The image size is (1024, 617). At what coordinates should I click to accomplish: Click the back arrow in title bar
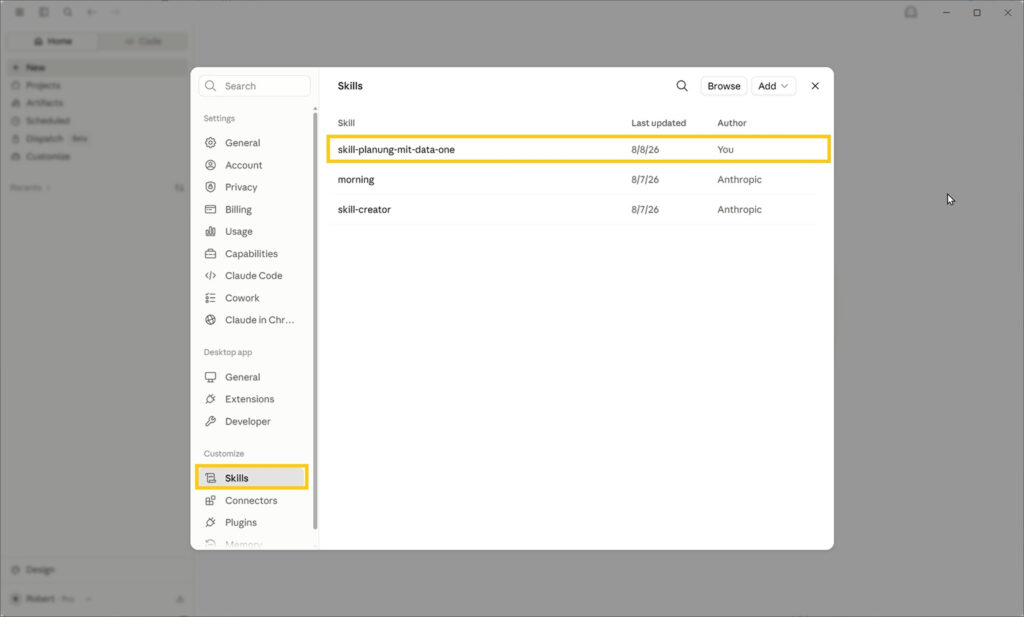point(91,12)
